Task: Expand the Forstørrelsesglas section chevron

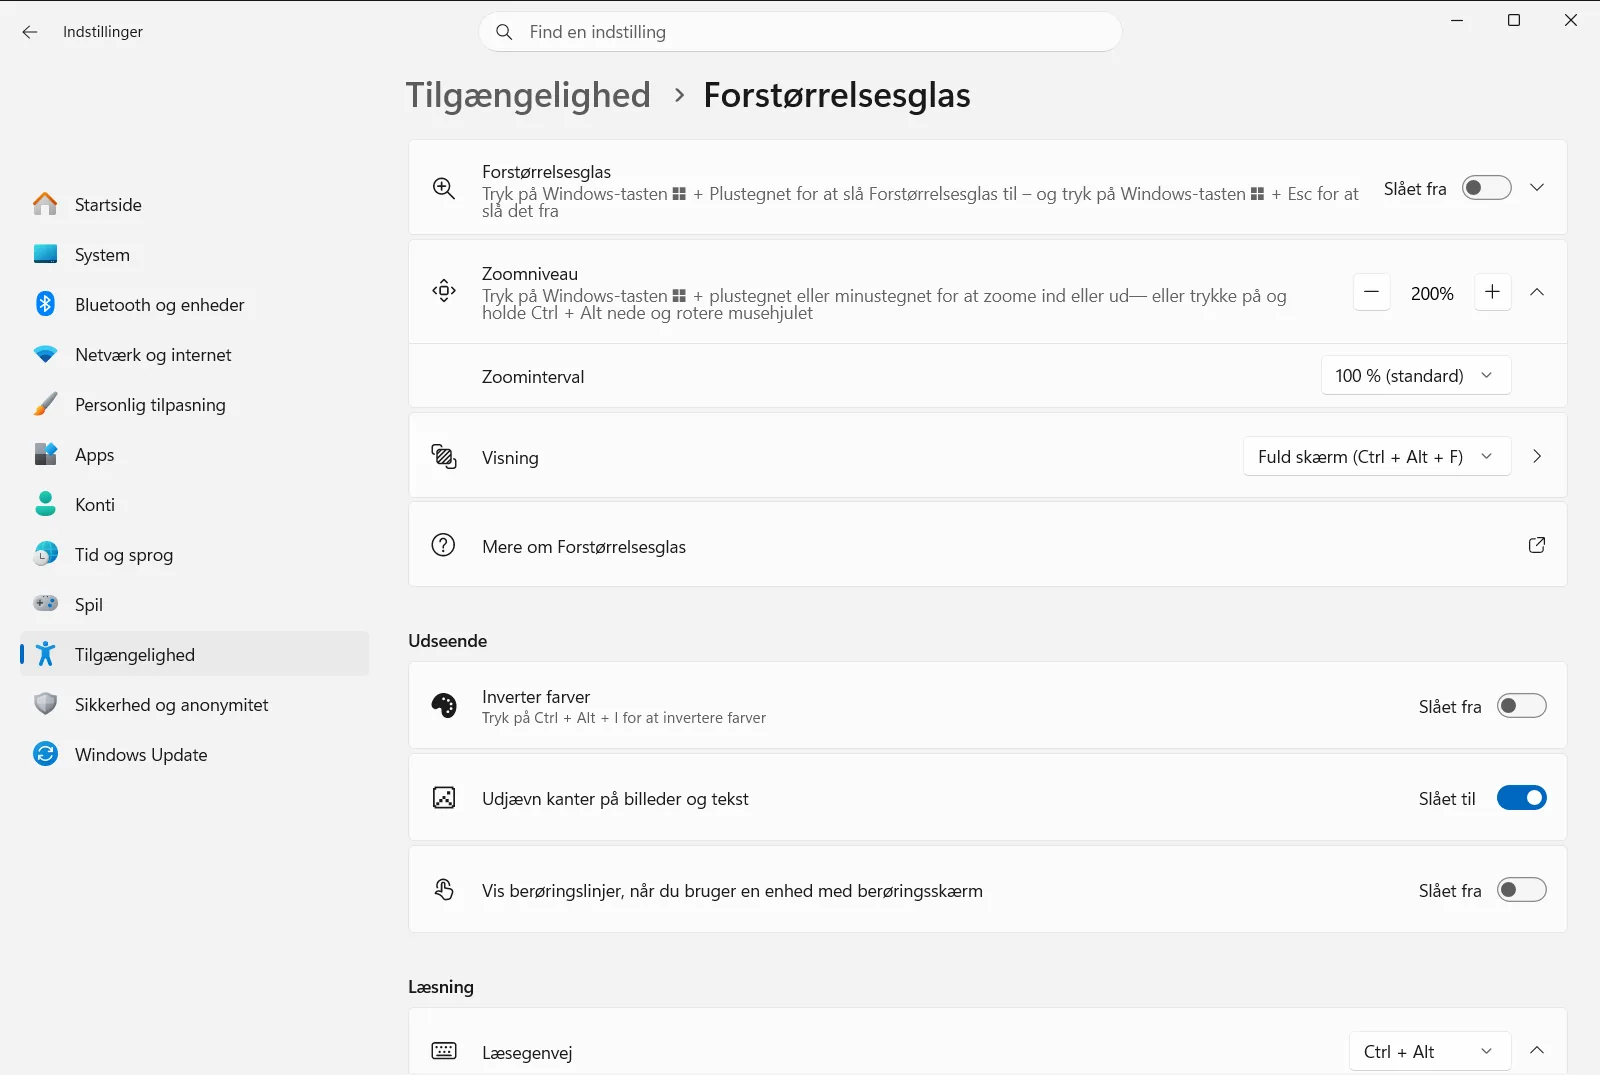Action: point(1537,188)
